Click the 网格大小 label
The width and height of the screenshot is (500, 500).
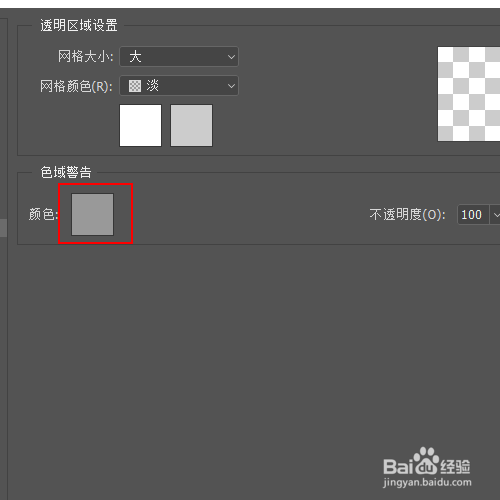tap(86, 56)
